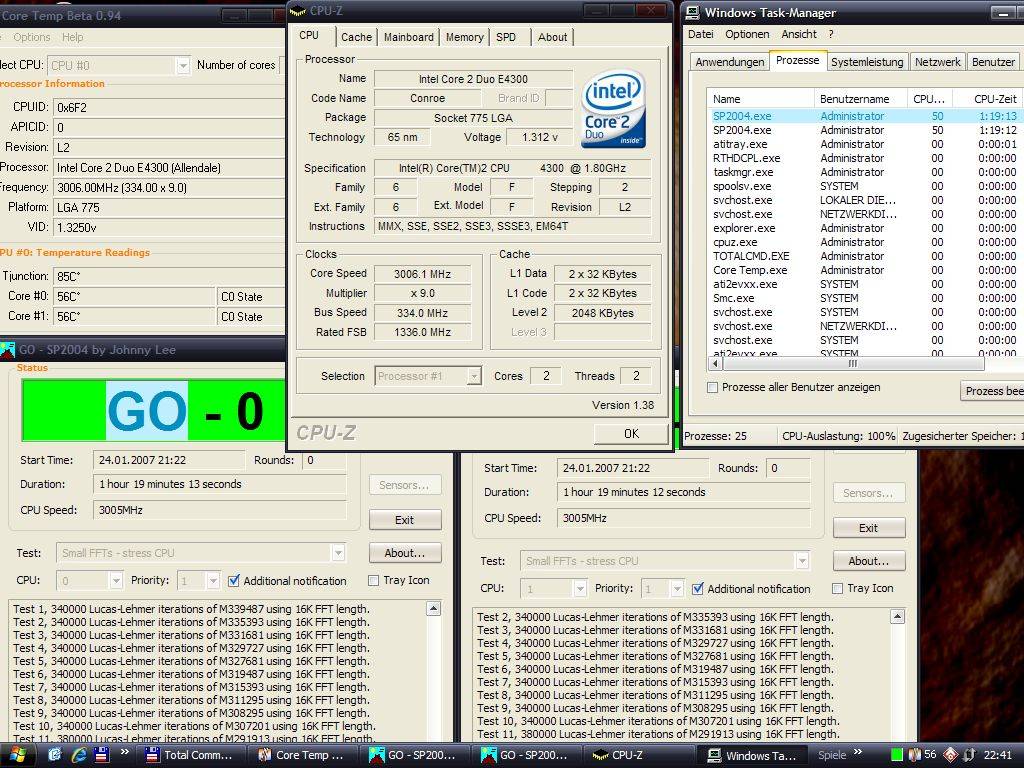Switch to Core Temp taskbar button
This screenshot has width=1024, height=768.
pyautogui.click(x=303, y=756)
